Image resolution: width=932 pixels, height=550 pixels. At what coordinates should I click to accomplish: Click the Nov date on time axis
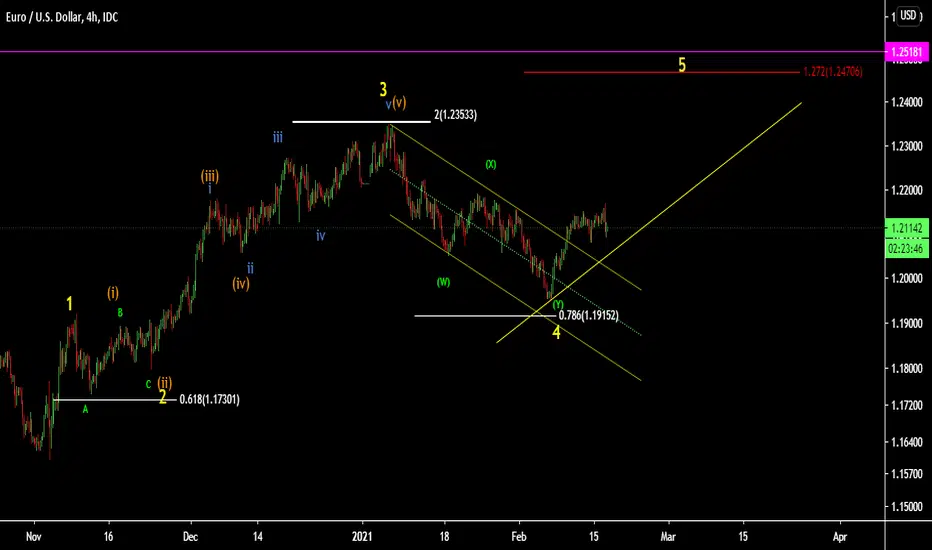34,536
